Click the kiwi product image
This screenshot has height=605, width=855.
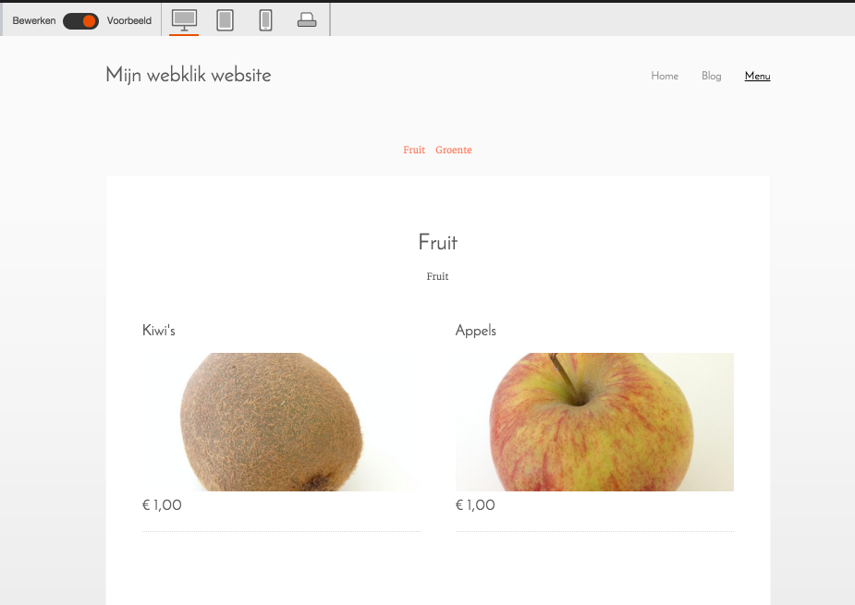281,422
